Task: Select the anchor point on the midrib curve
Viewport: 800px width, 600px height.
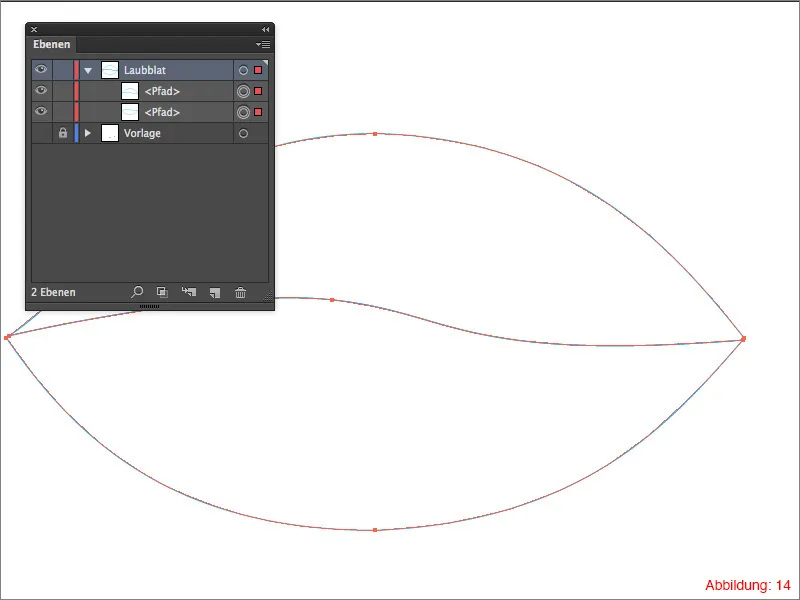Action: [332, 300]
